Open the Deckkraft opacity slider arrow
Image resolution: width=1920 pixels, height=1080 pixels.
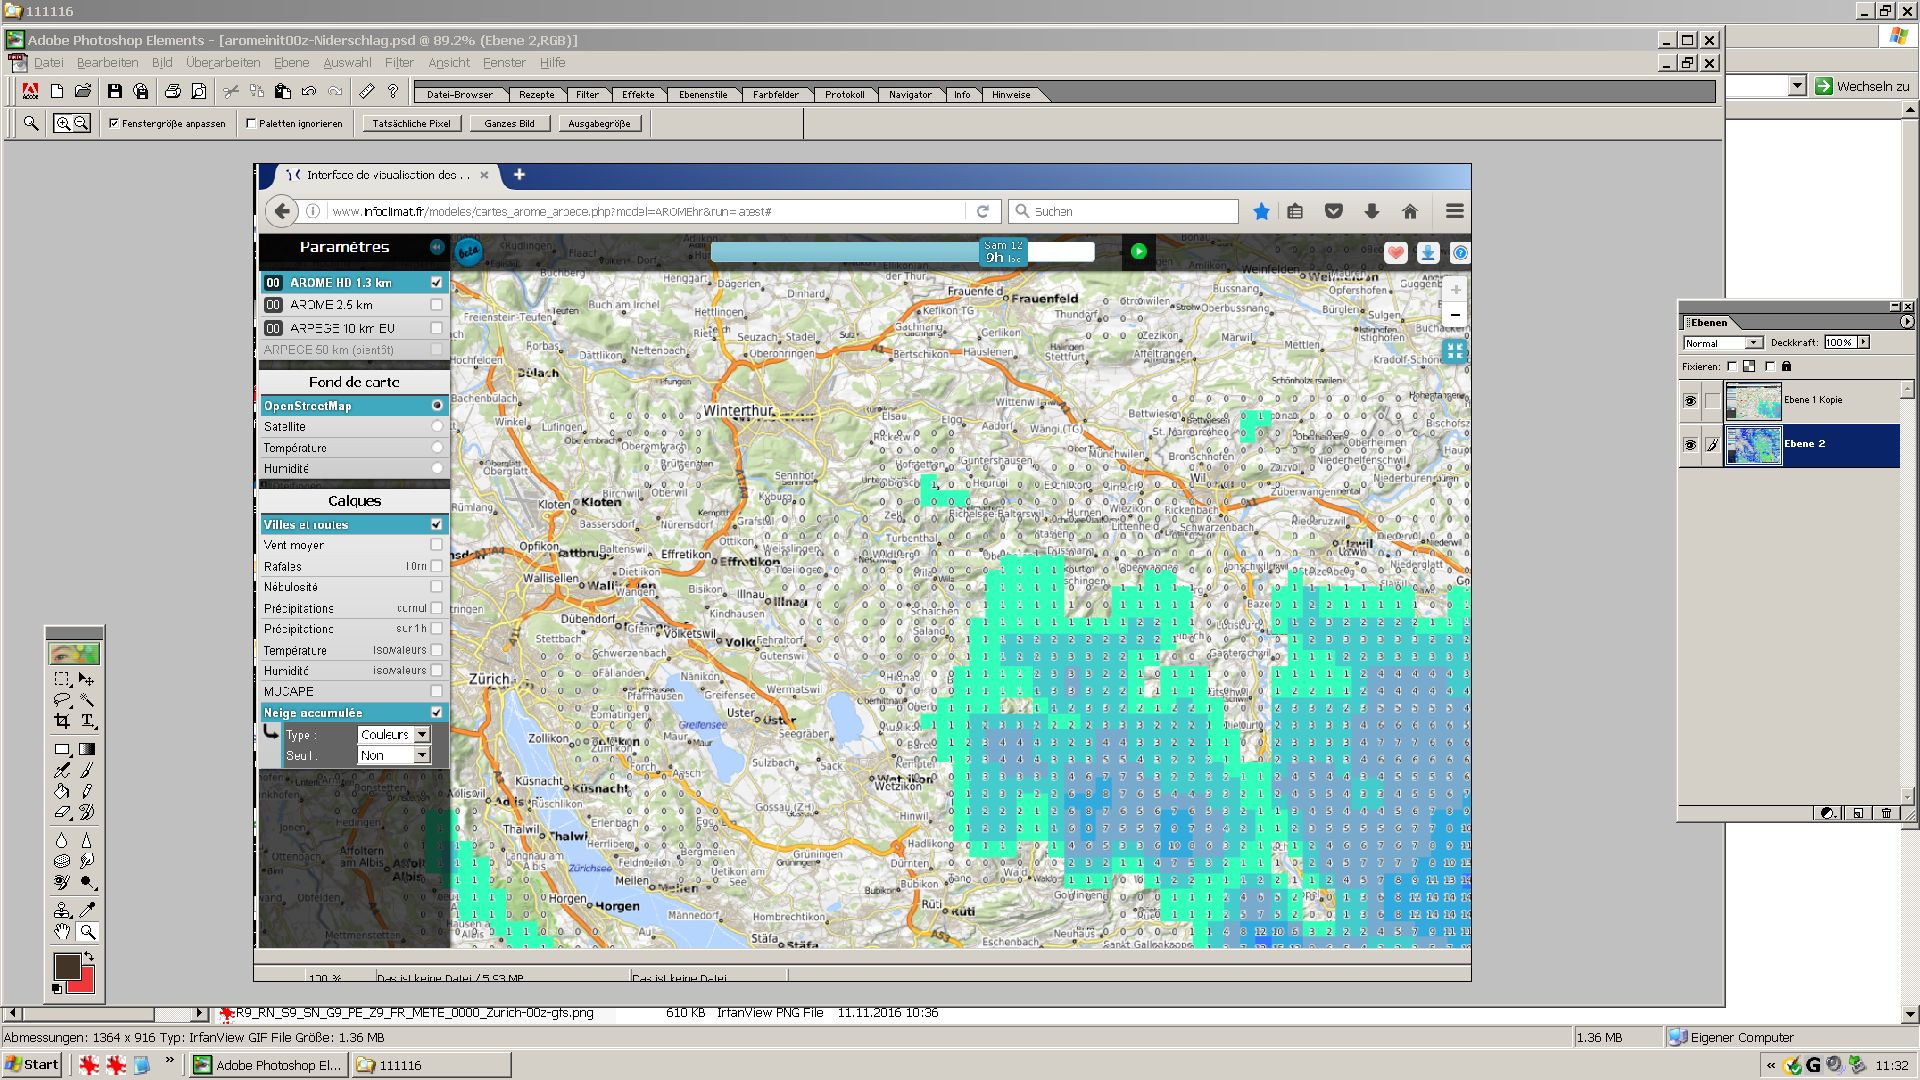(1863, 342)
